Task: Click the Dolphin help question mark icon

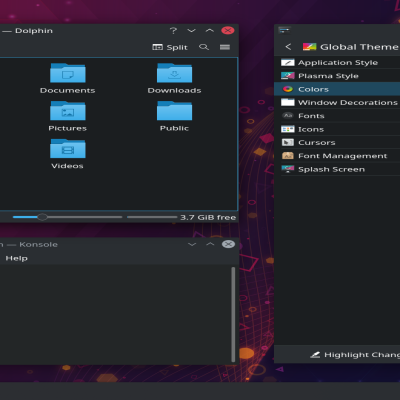Action: pos(173,31)
